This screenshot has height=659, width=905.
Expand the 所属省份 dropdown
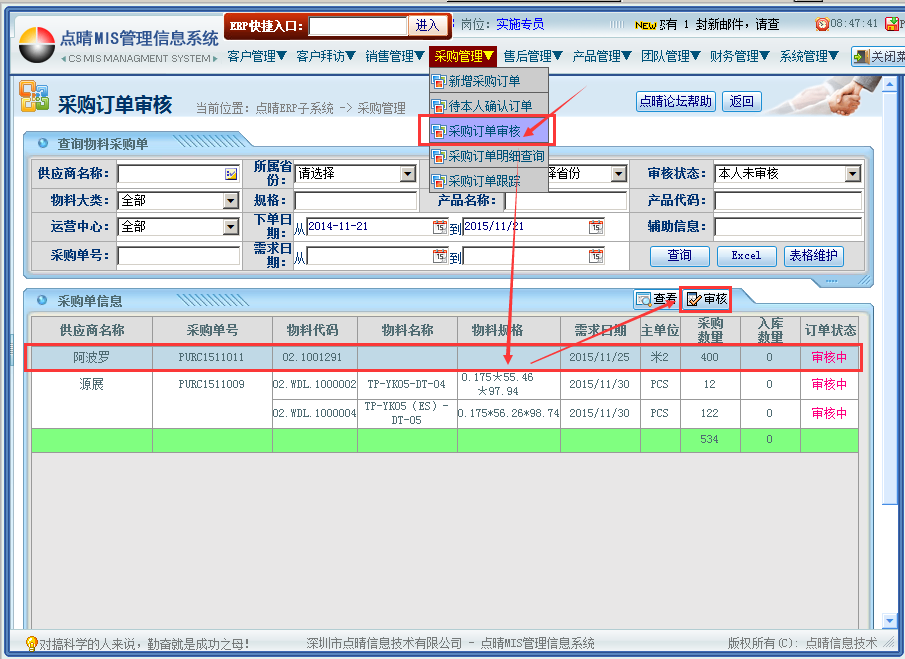(x=407, y=174)
